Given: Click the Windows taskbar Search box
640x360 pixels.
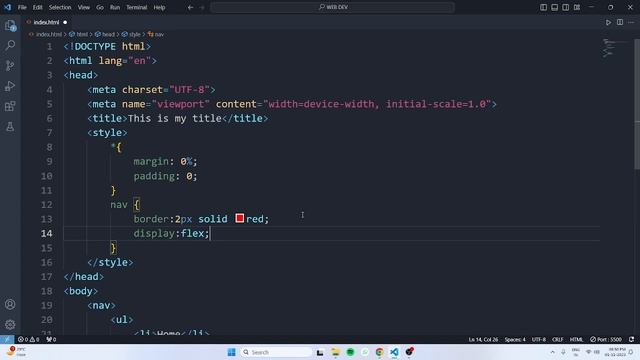Looking at the screenshot, I should pyautogui.click(x=276, y=352).
